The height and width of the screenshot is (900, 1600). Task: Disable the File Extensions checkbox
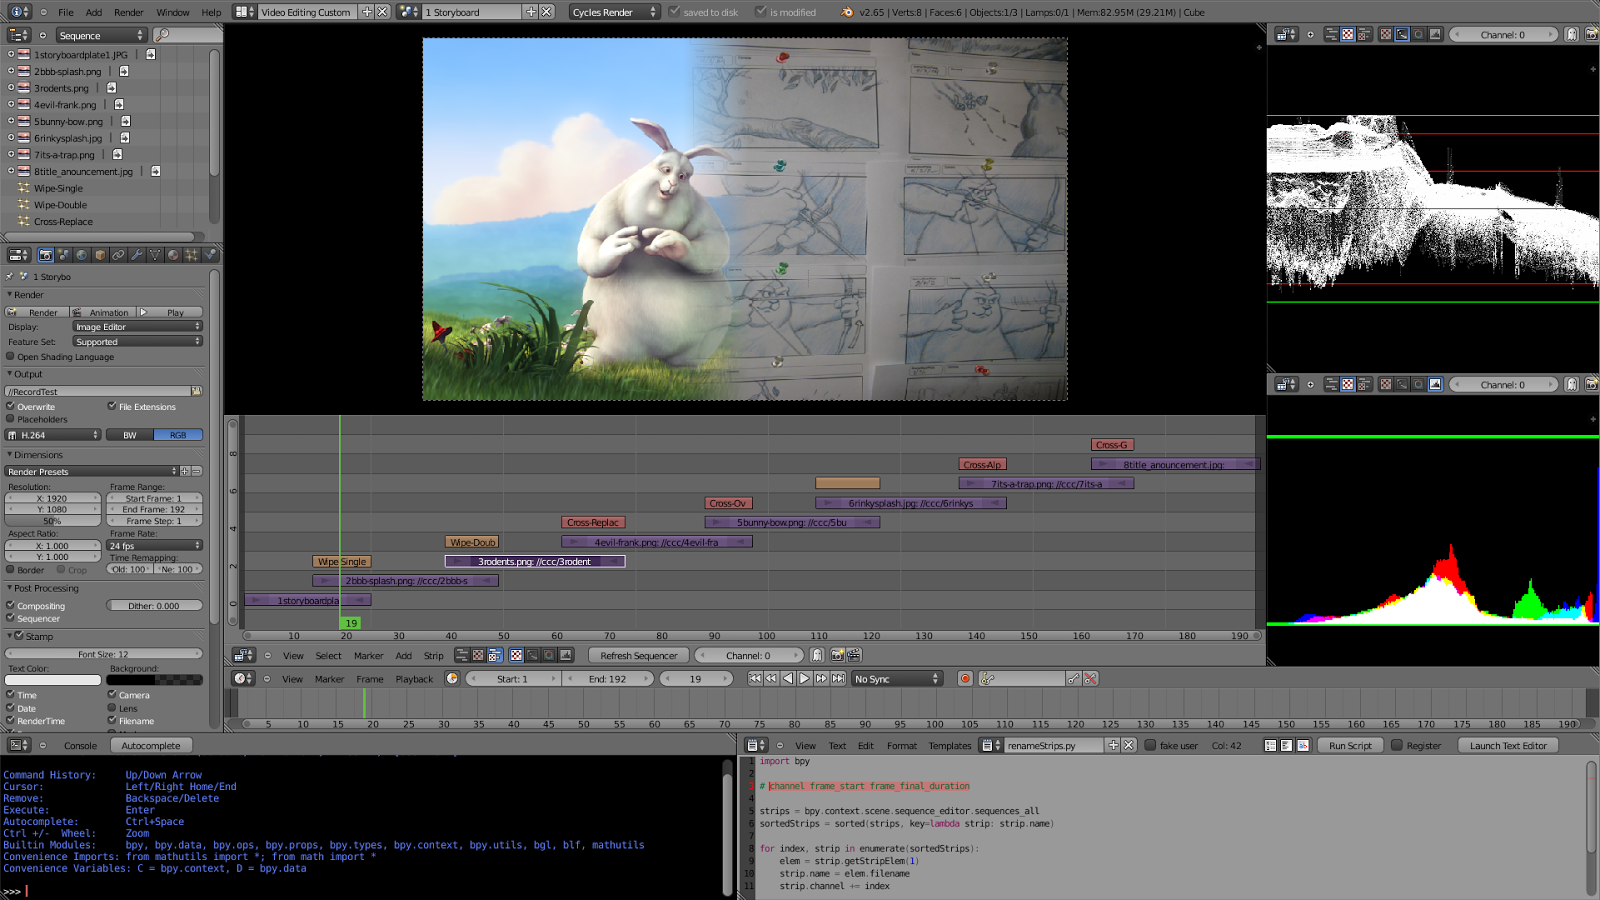pos(112,406)
